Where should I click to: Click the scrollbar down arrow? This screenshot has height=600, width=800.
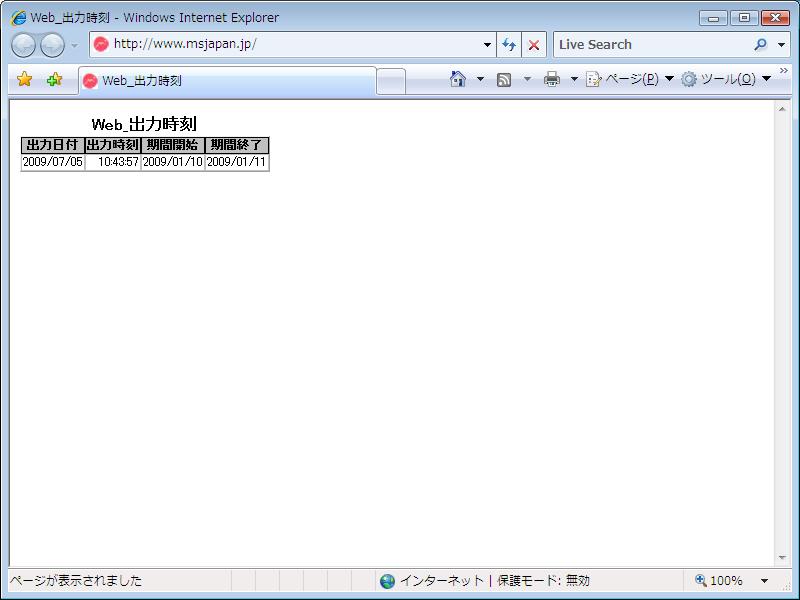pos(782,558)
